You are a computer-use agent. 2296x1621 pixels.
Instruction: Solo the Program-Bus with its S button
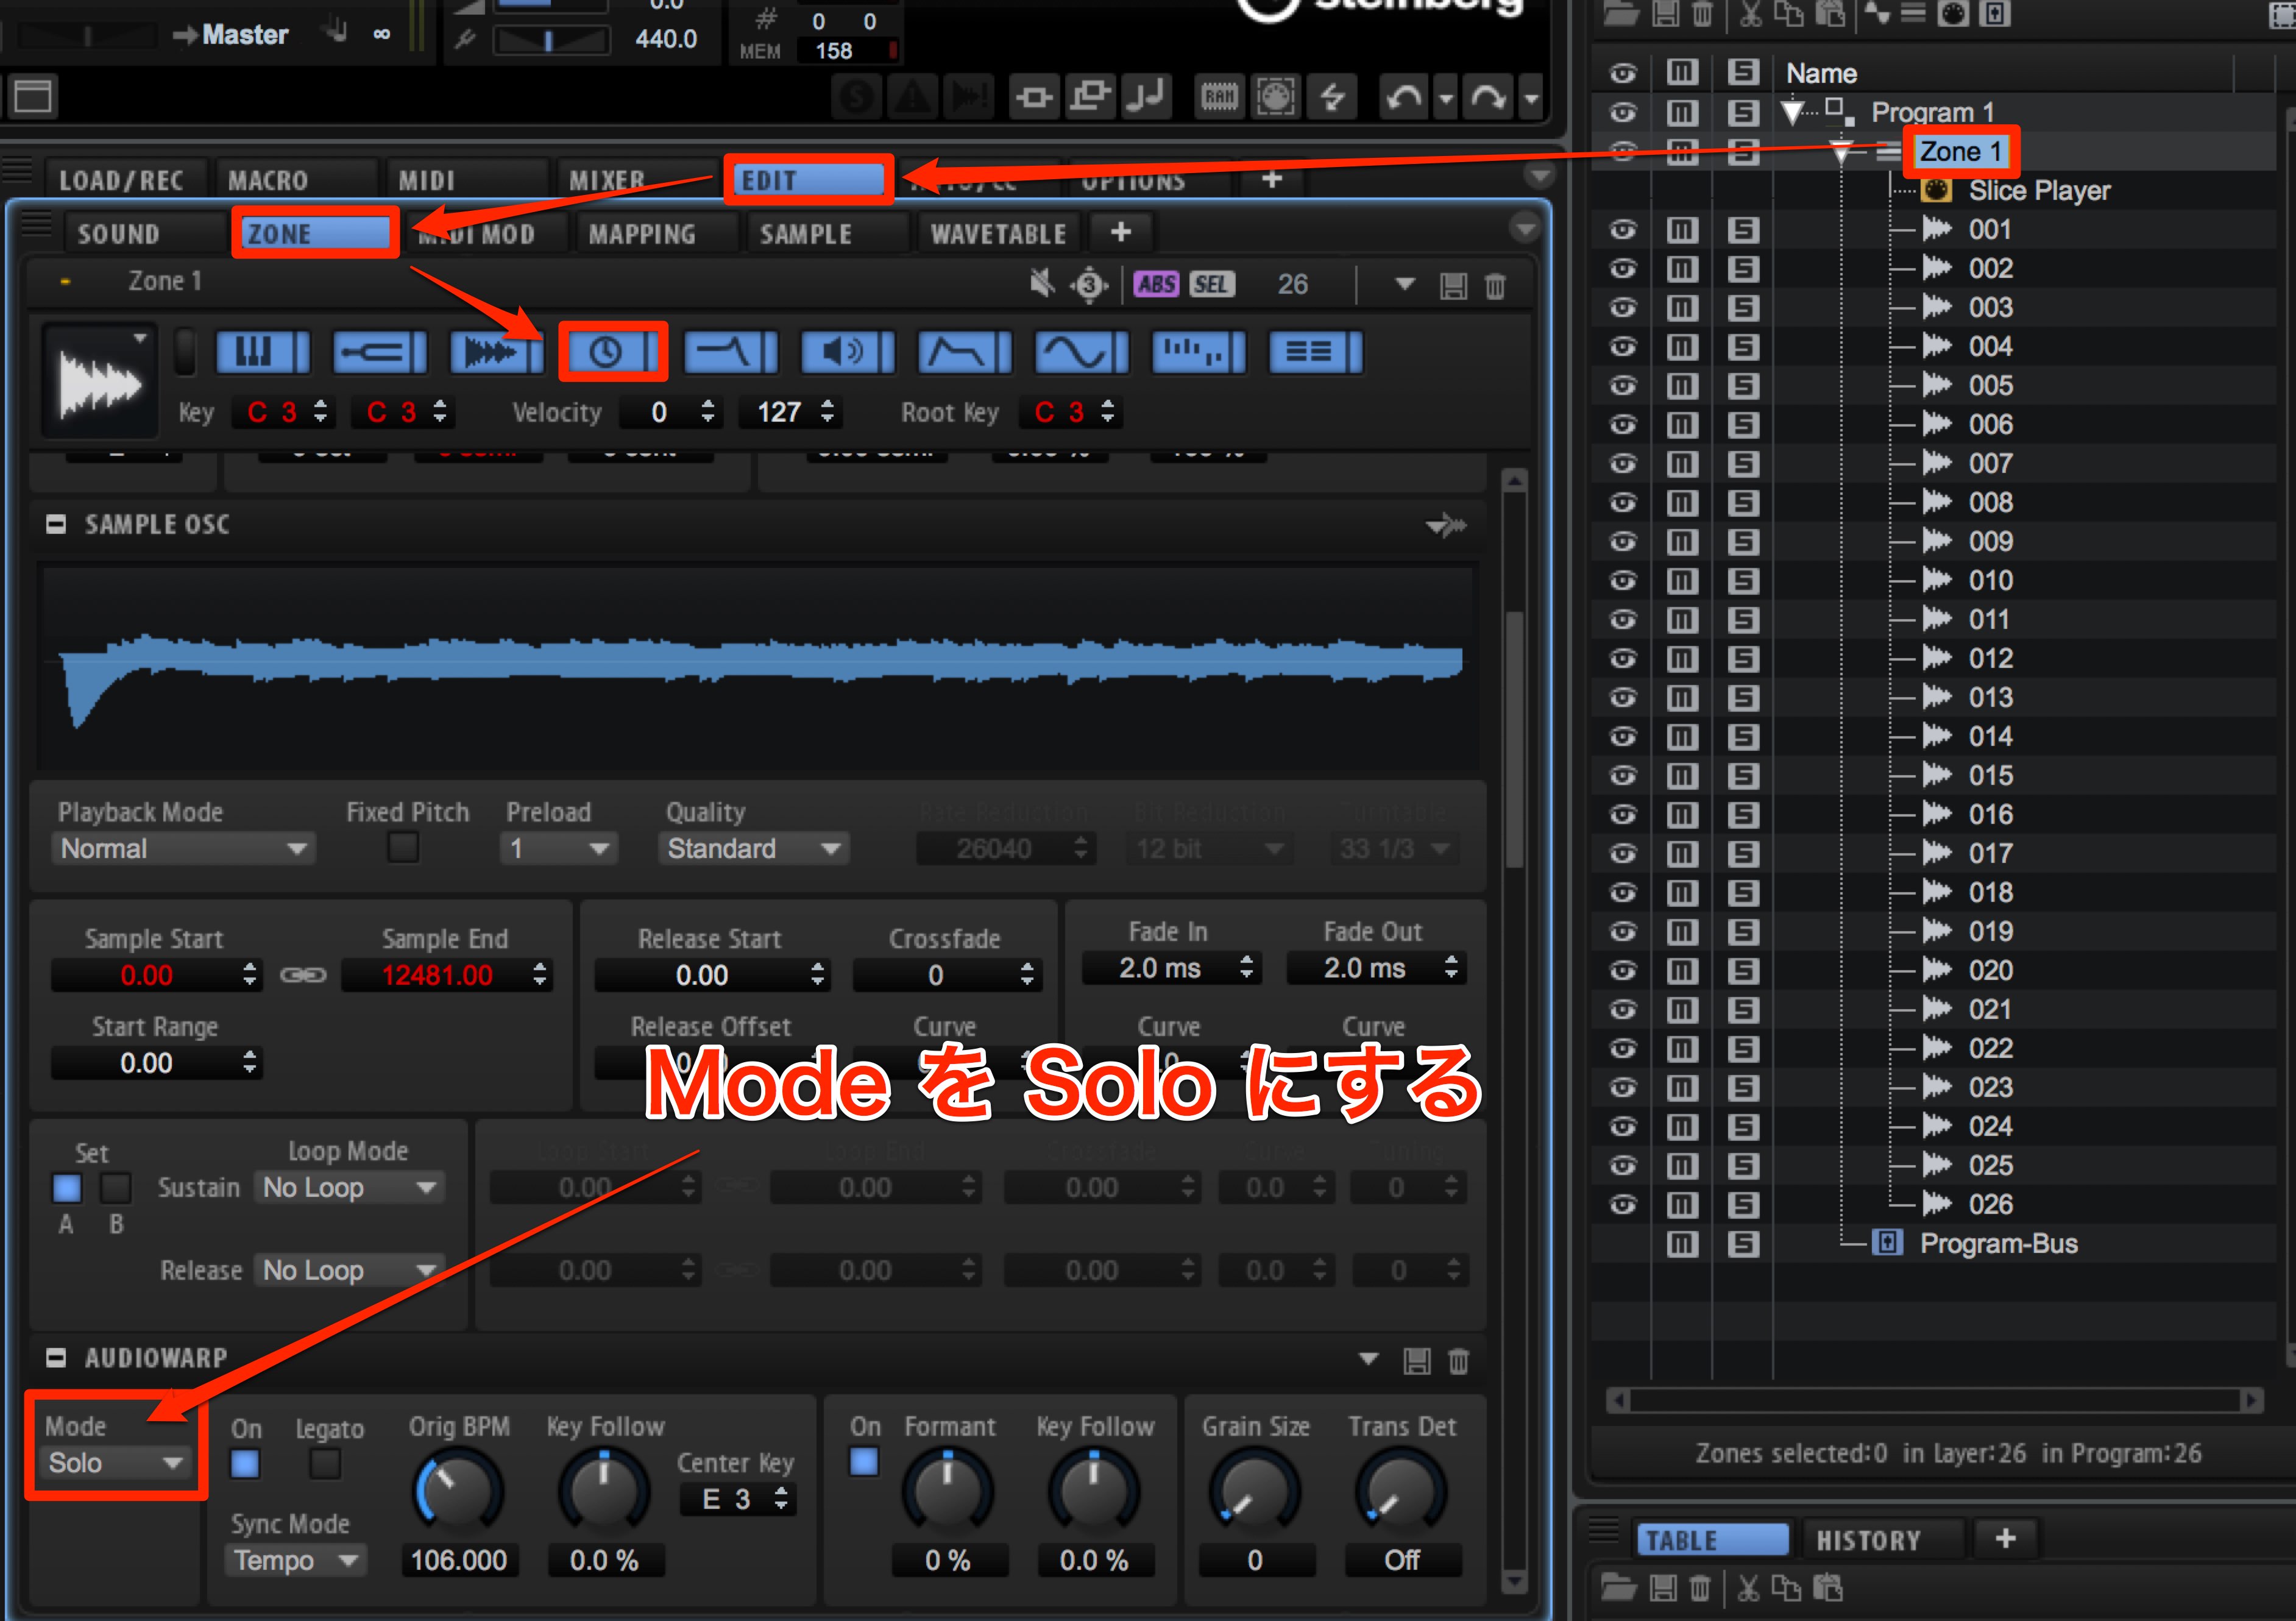1743,1244
